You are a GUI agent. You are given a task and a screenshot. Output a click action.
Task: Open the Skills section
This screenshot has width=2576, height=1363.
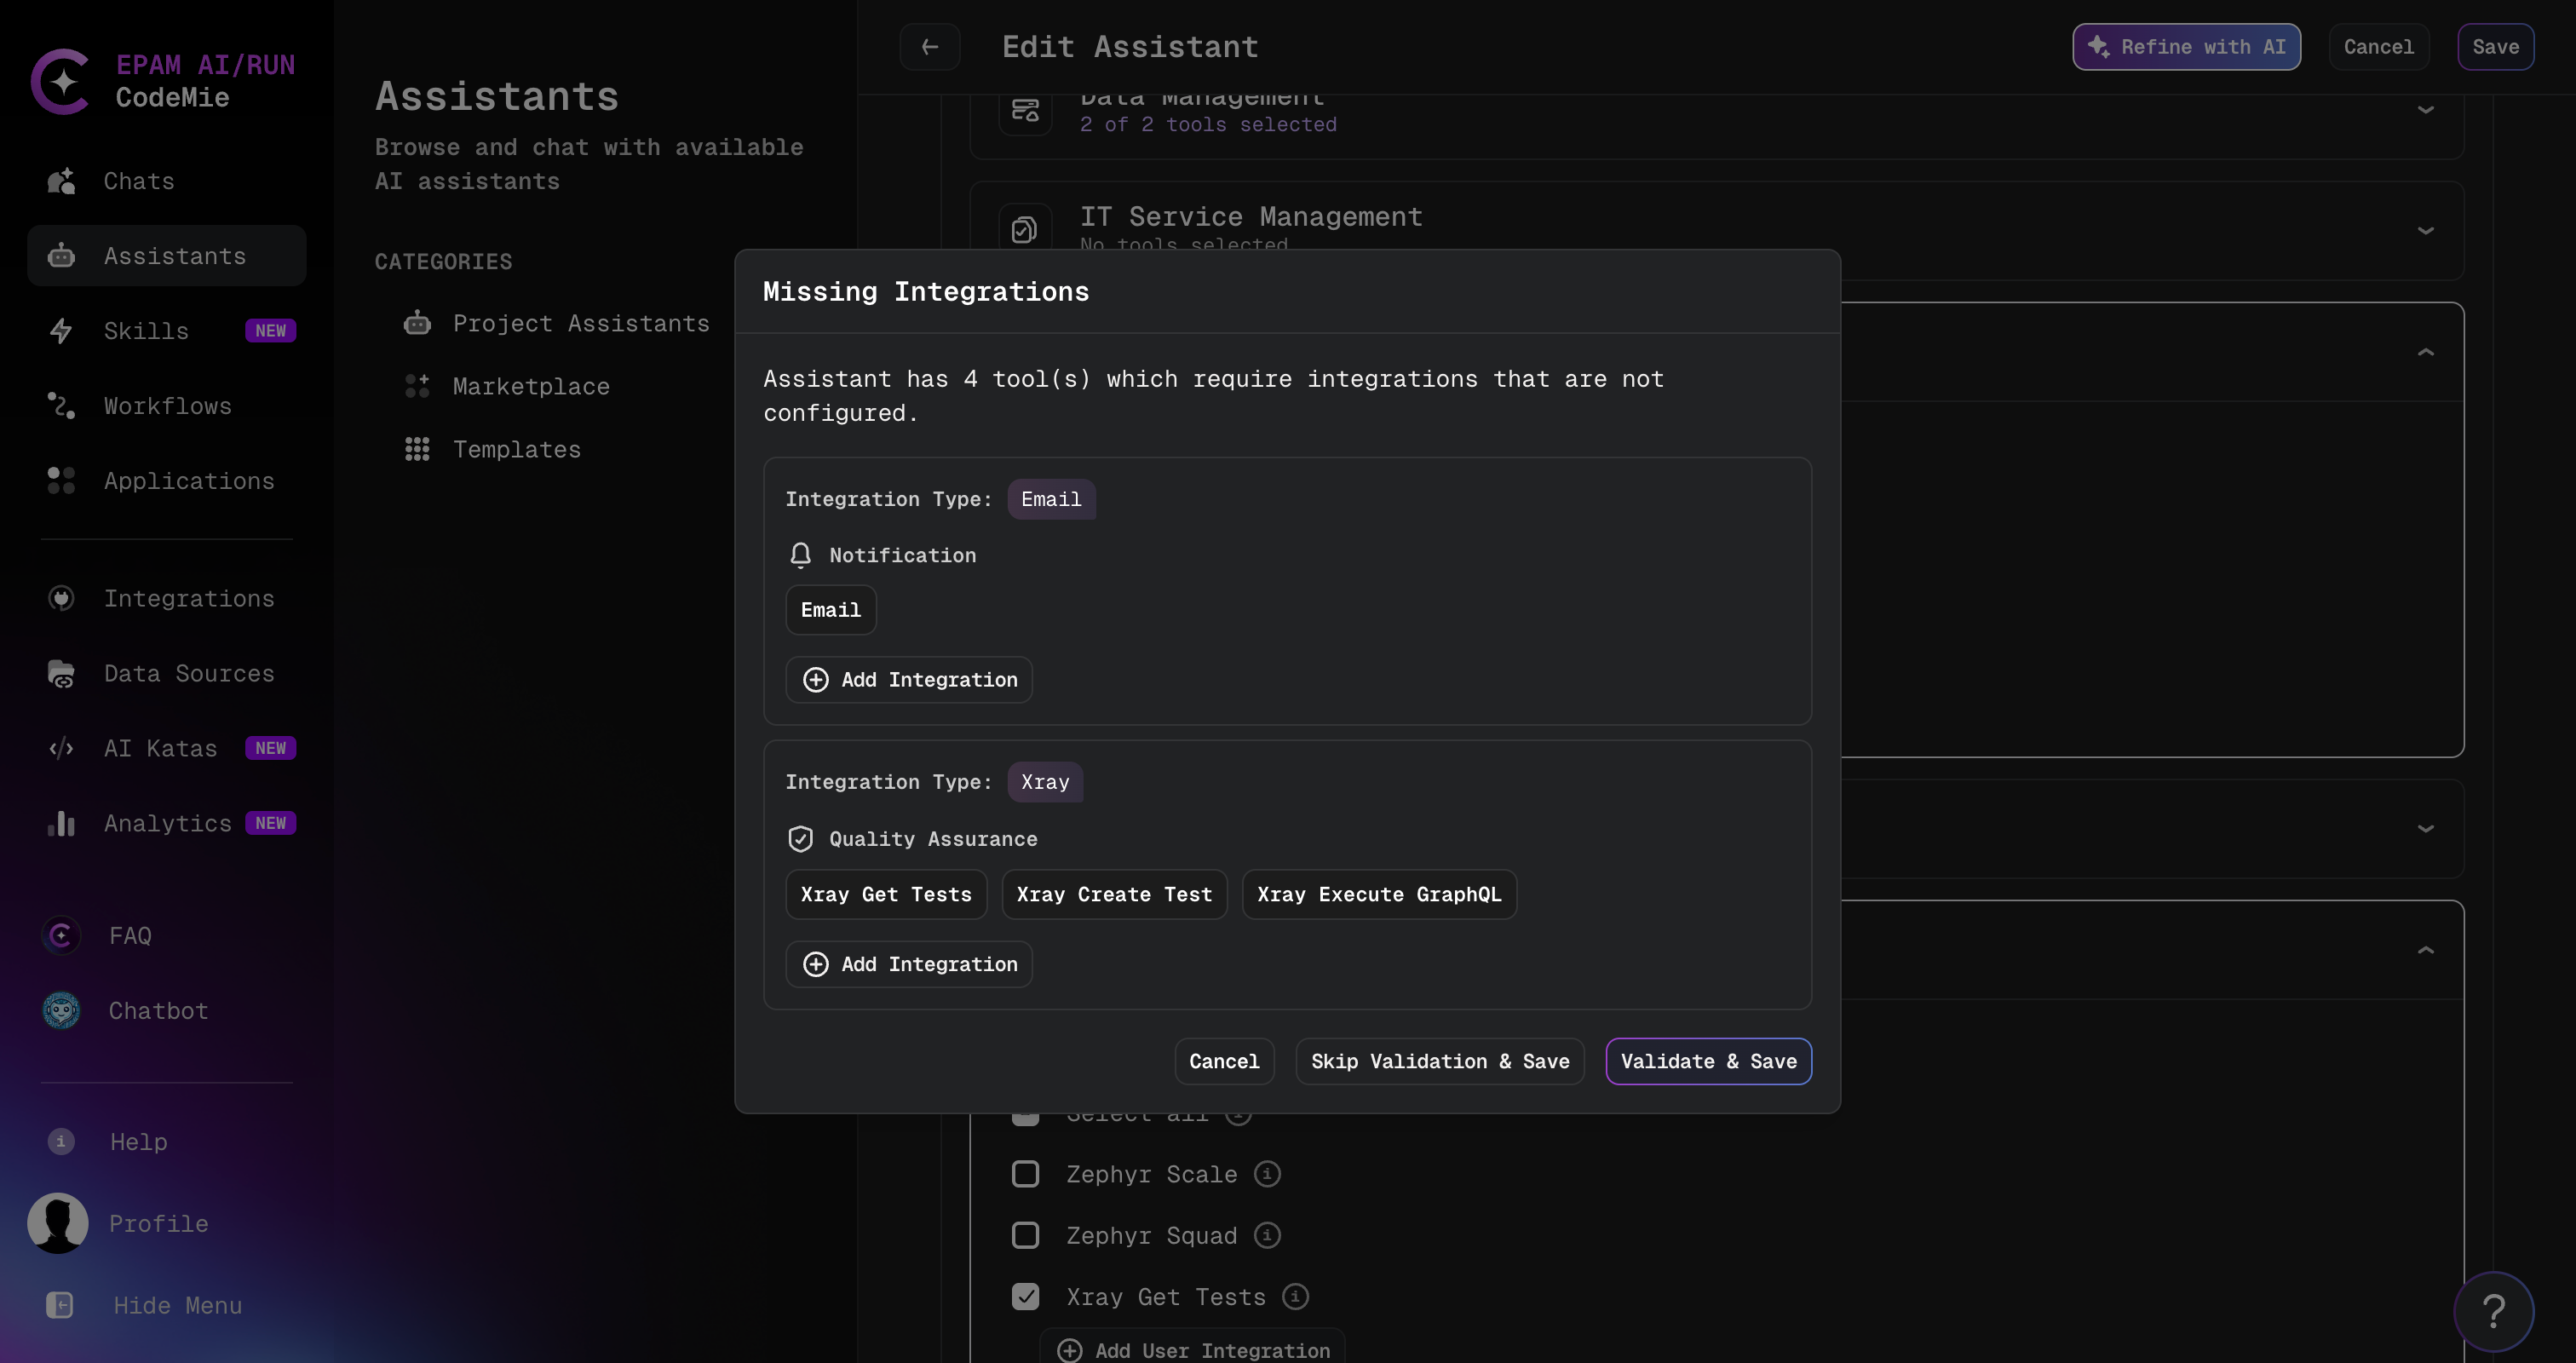pos(146,330)
